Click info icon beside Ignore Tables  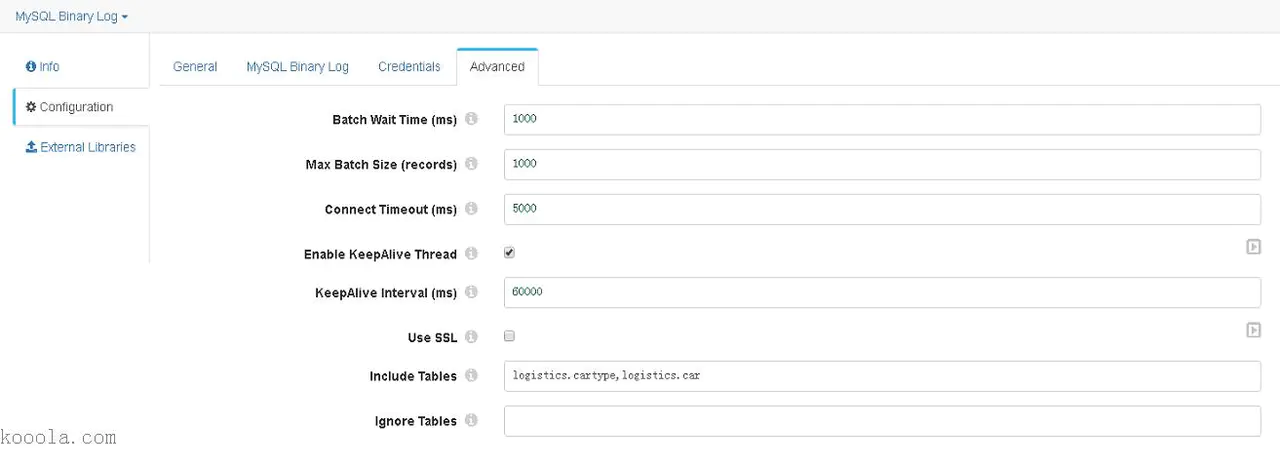(x=472, y=421)
